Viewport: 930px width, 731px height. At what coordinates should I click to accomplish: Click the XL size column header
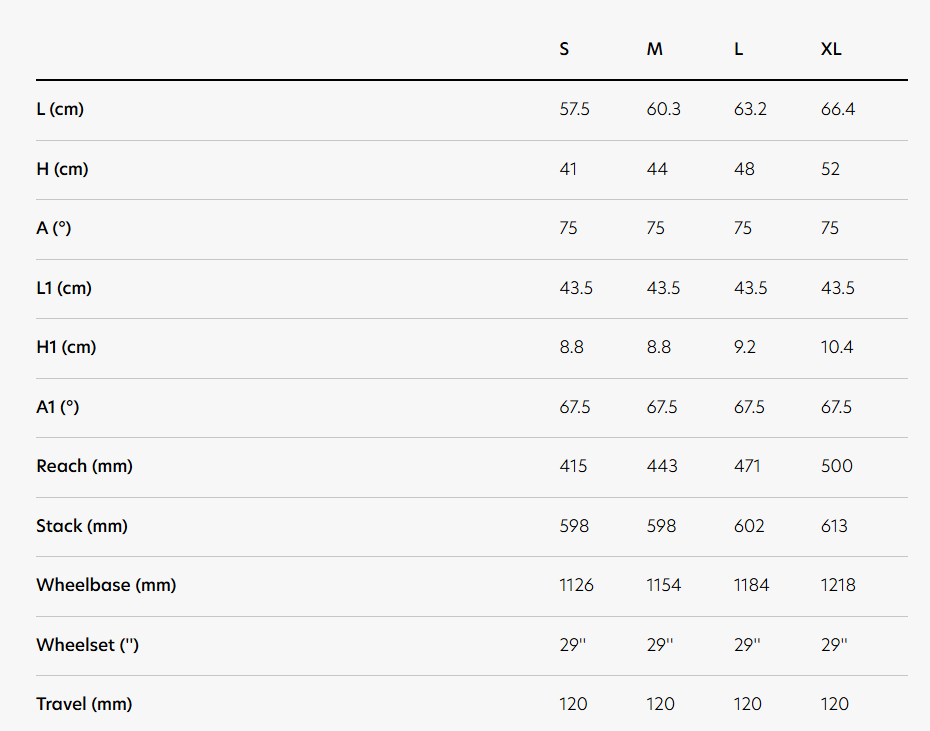click(x=831, y=49)
